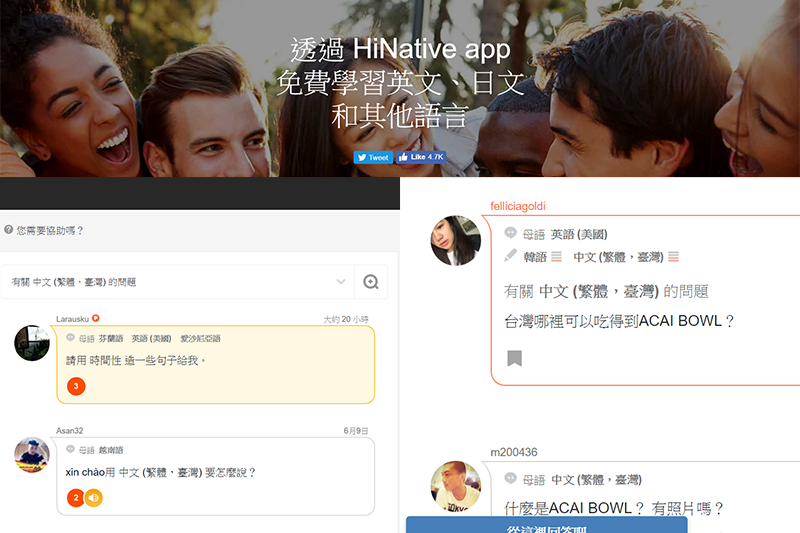The image size is (800, 533).
Task: Open Asan32's profile avatar
Action: (x=32, y=454)
